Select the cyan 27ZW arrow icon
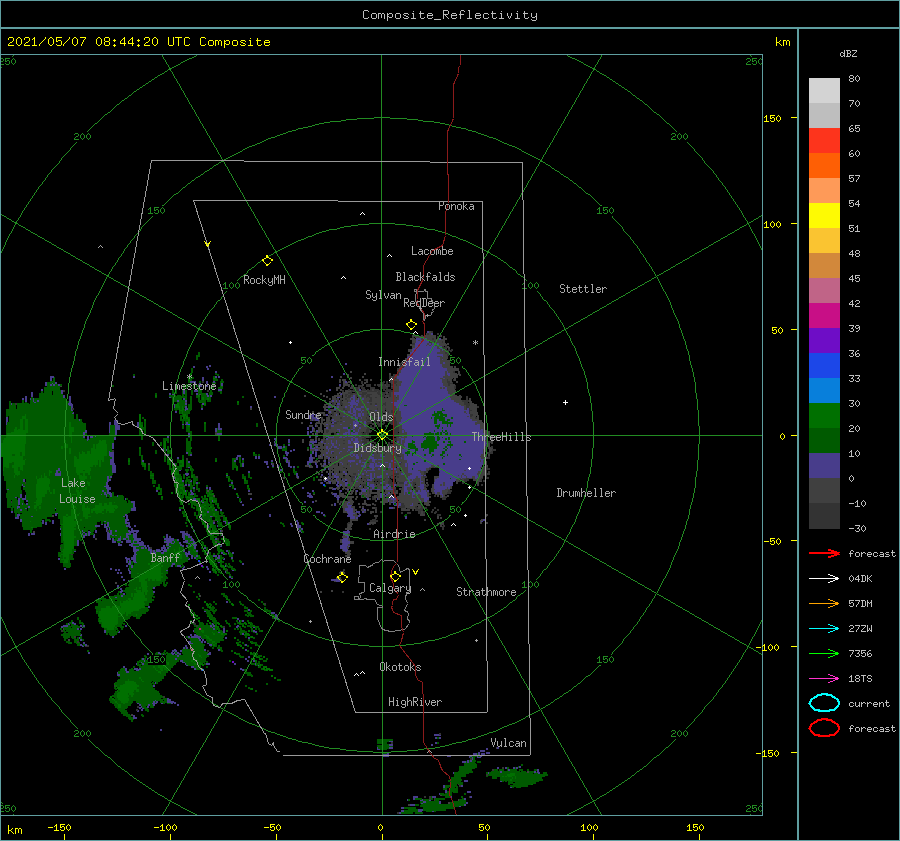 [824, 629]
